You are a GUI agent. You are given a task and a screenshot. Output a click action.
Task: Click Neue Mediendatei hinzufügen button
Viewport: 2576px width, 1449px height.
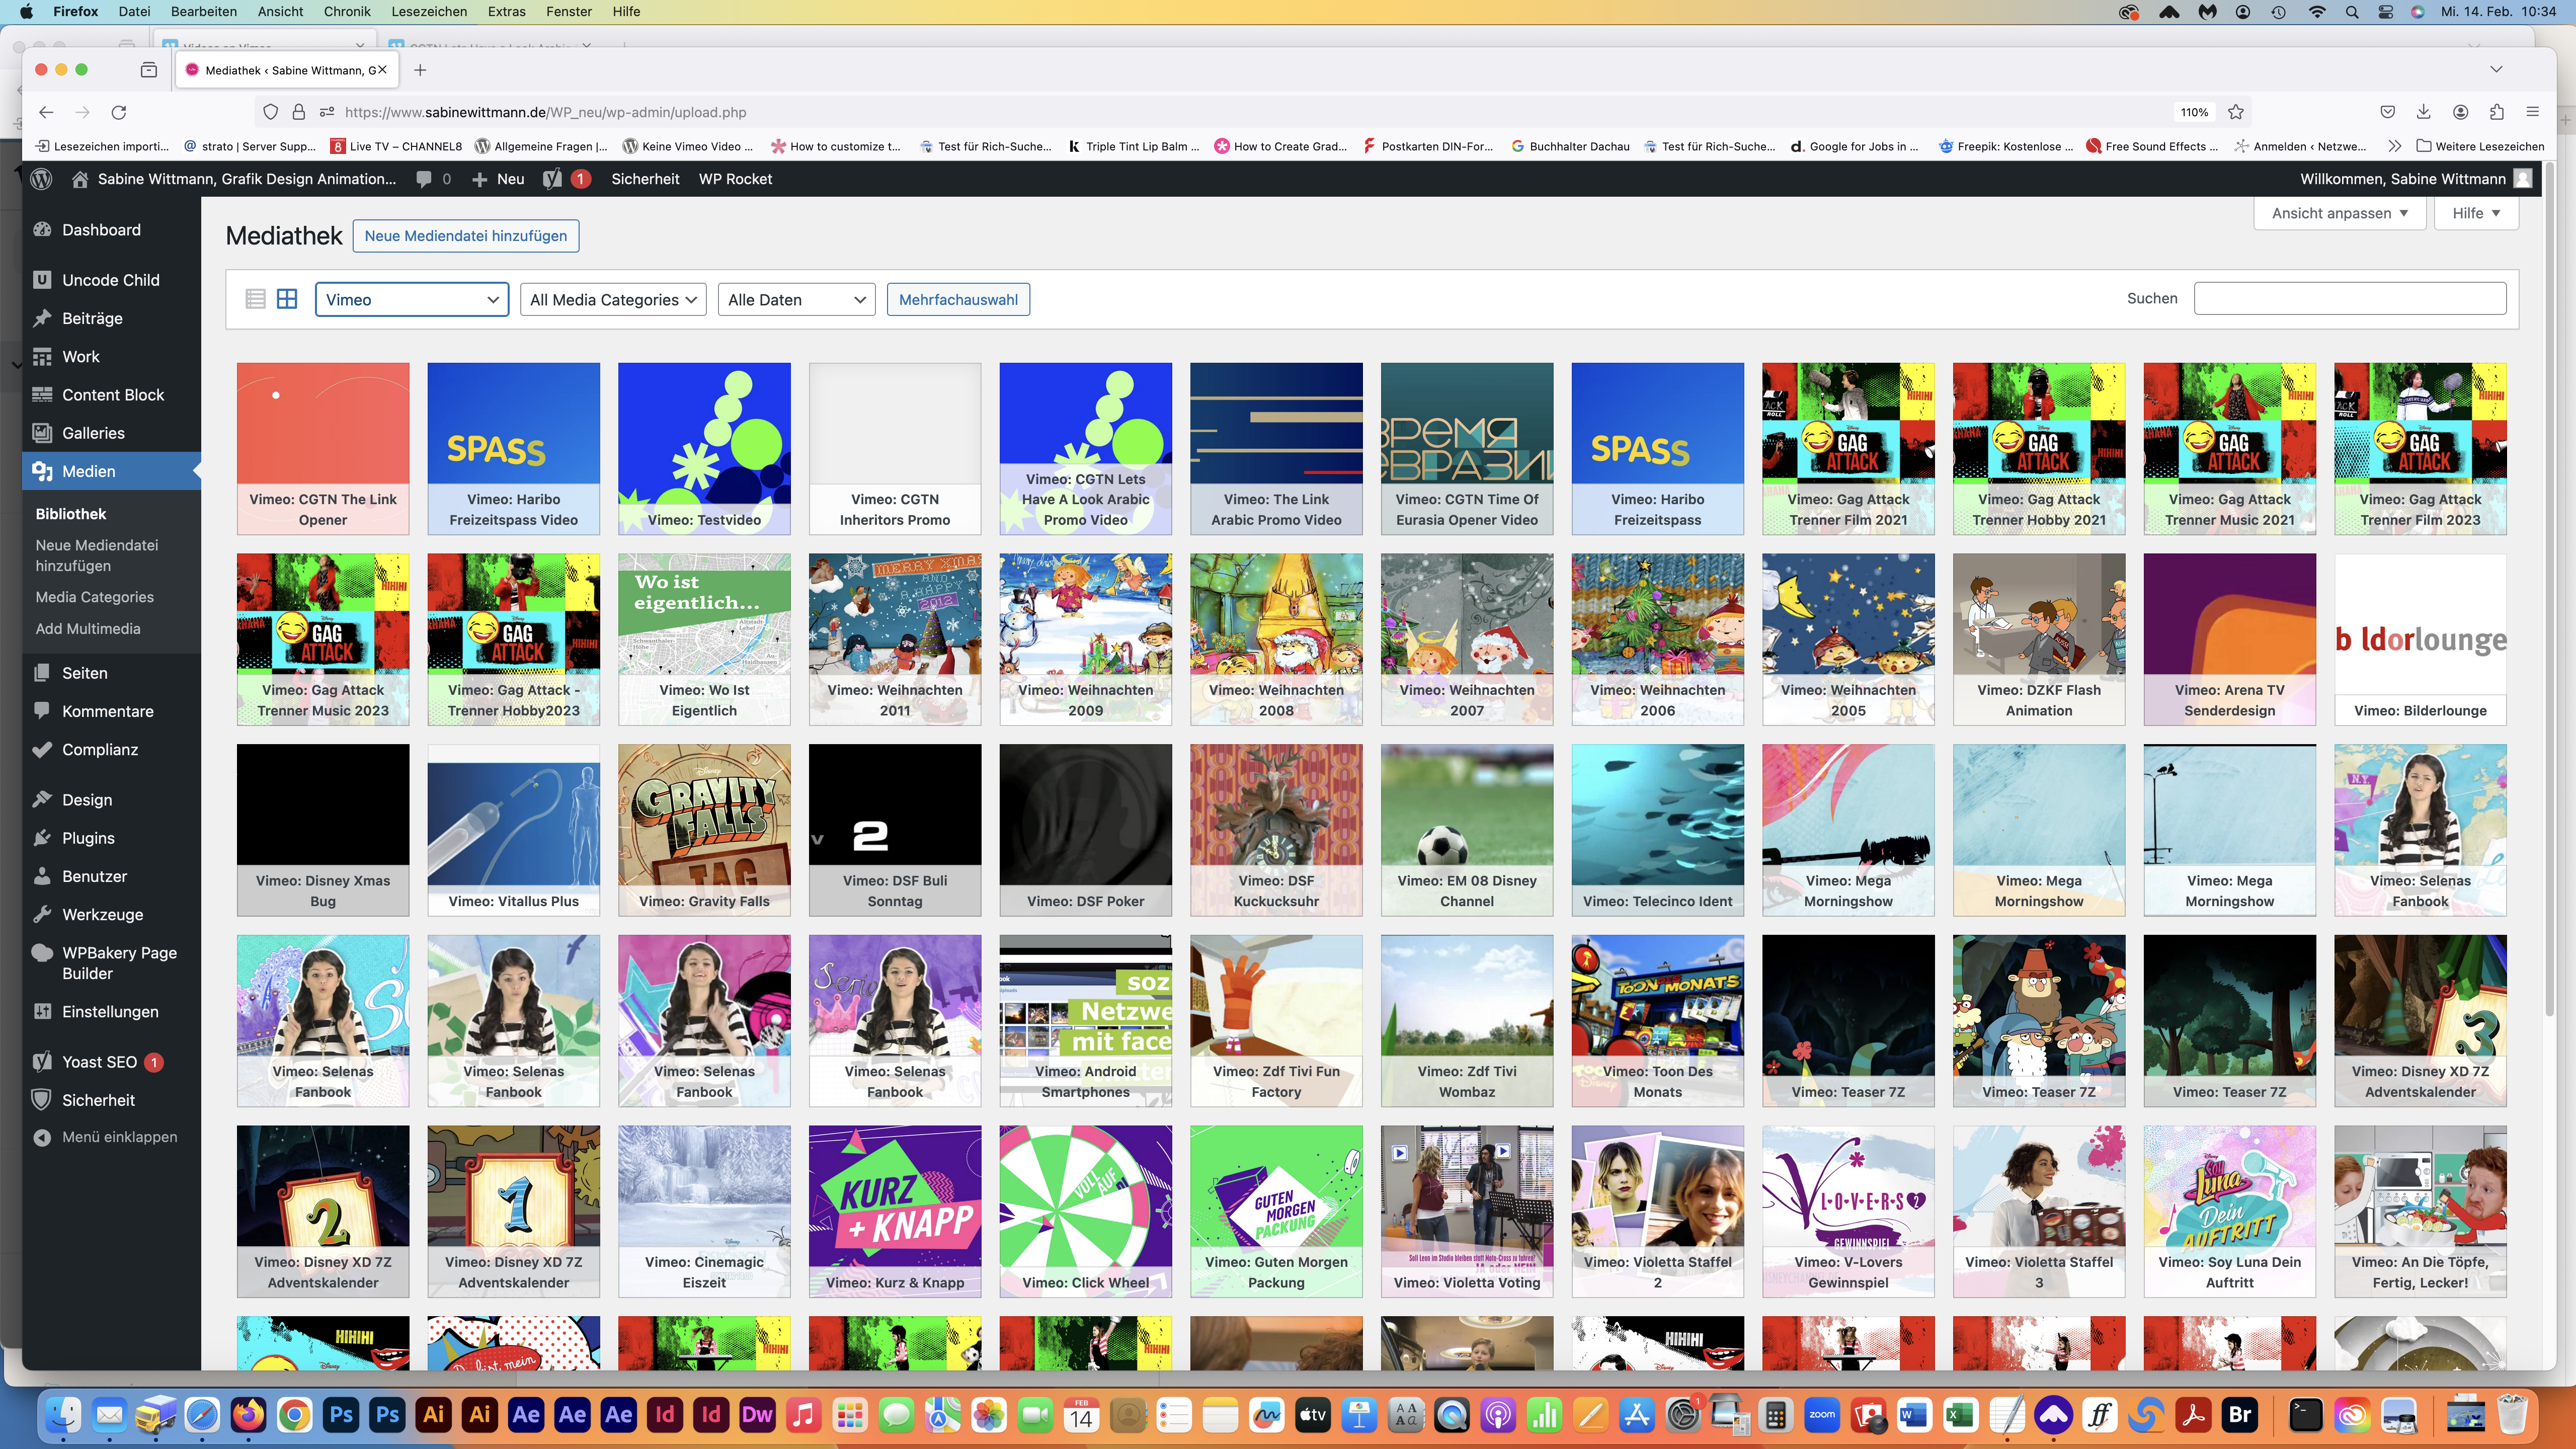(x=465, y=236)
